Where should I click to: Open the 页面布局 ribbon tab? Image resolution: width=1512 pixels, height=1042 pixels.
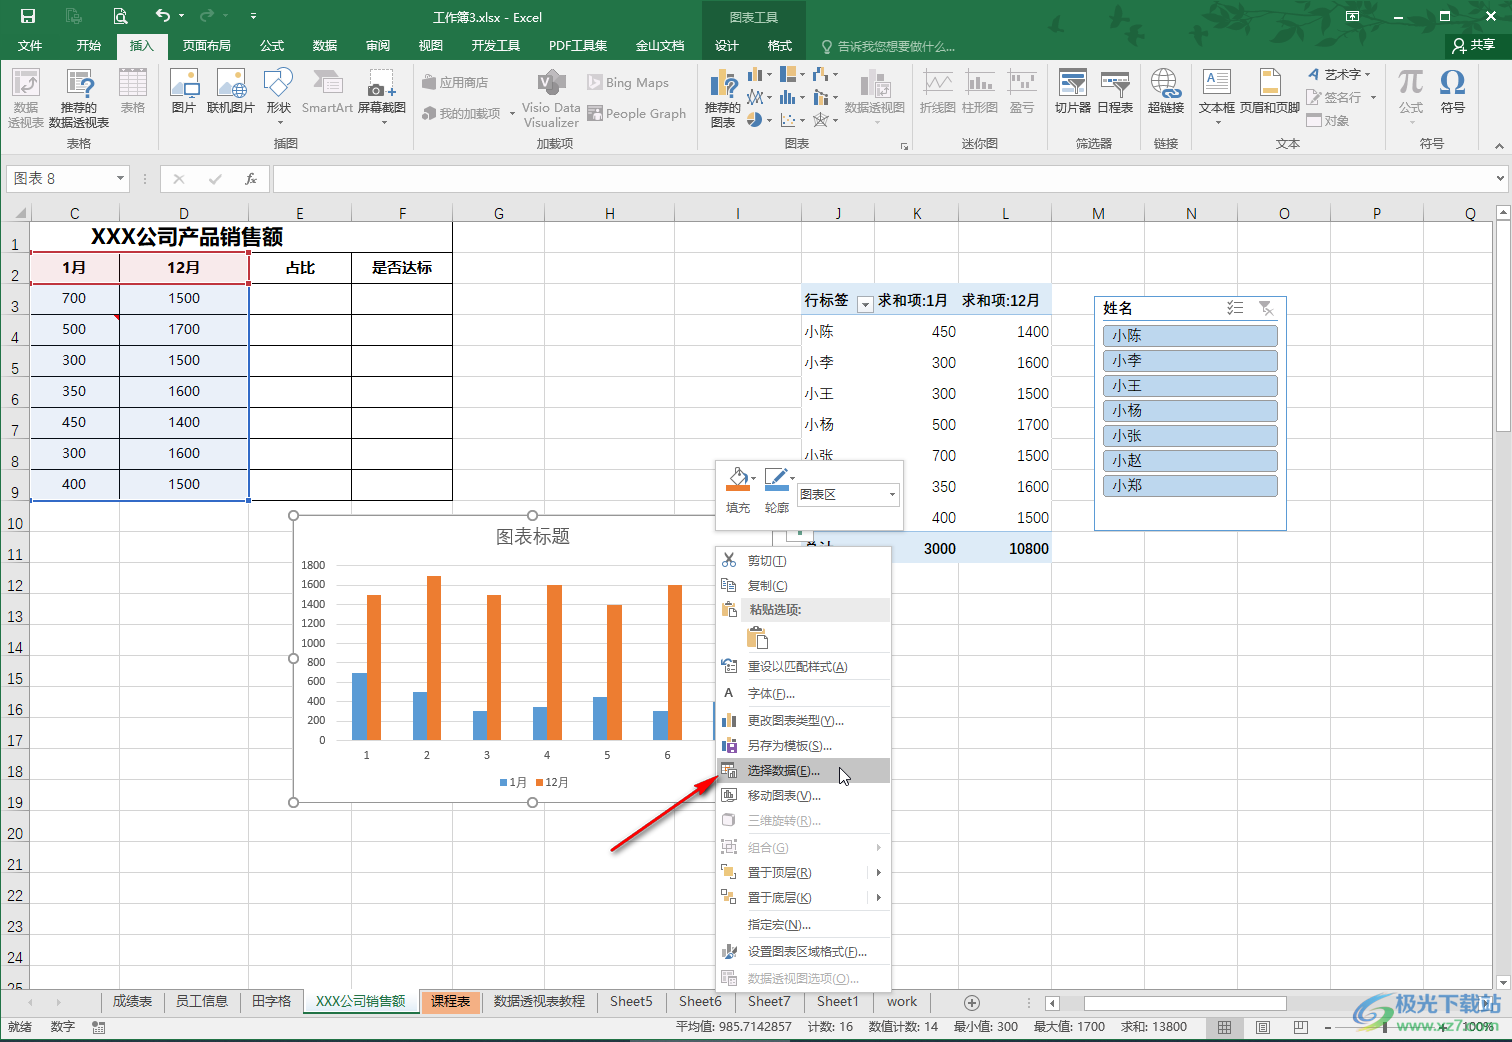pyautogui.click(x=207, y=46)
